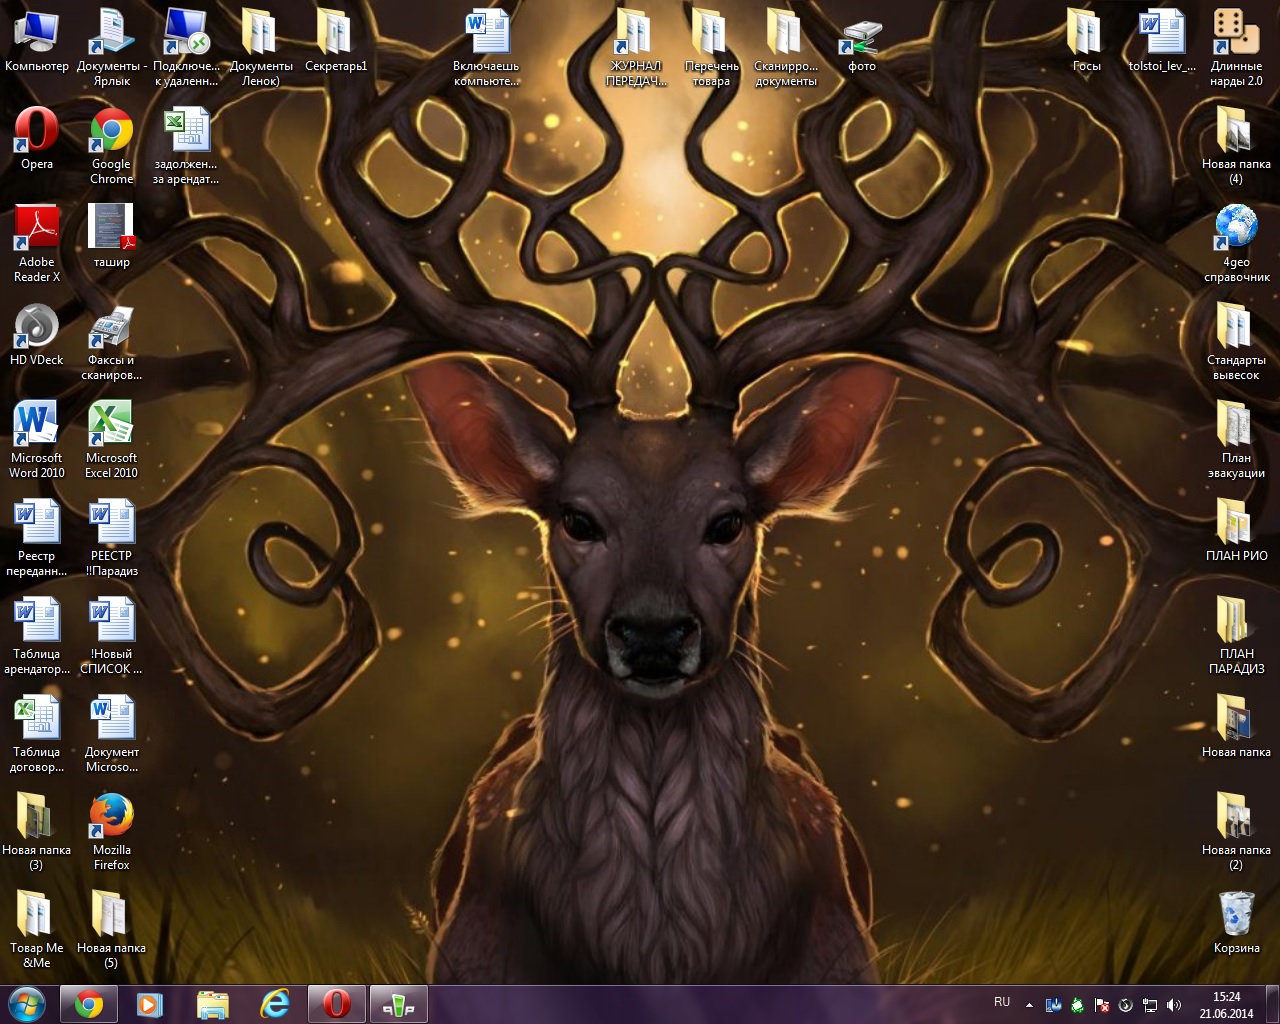Select the tolstoi_lev Word document

(x=1161, y=42)
